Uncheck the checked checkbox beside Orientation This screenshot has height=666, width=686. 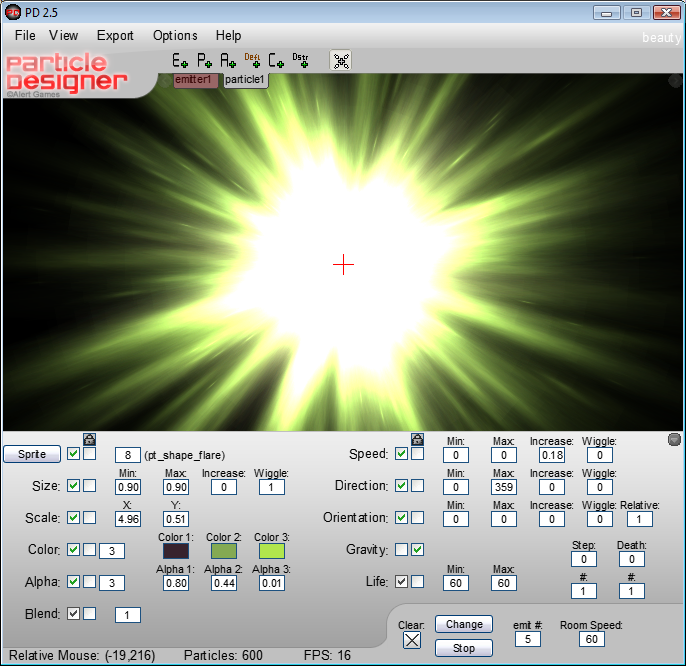tap(401, 518)
